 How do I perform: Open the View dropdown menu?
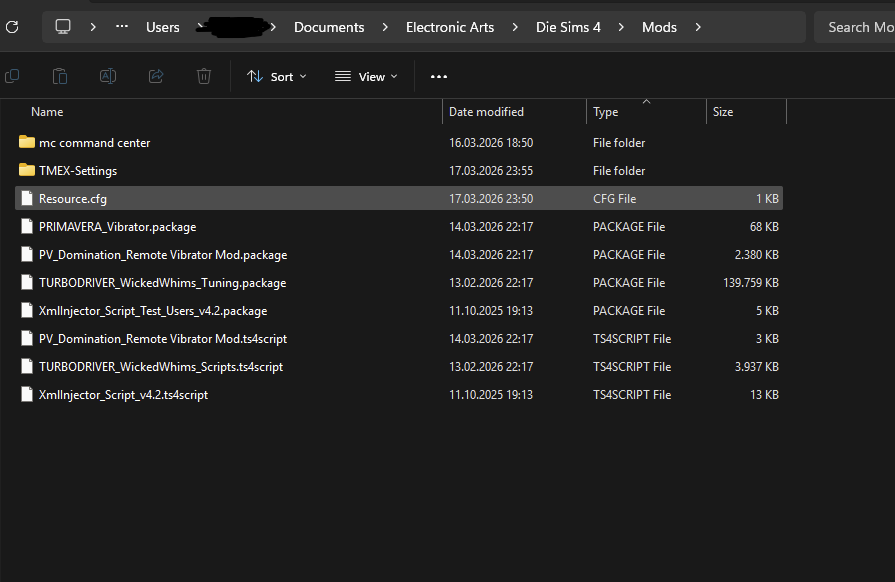(x=366, y=76)
